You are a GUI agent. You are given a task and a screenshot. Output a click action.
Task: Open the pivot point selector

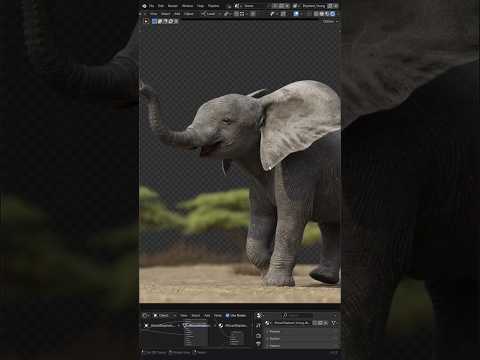227,14
